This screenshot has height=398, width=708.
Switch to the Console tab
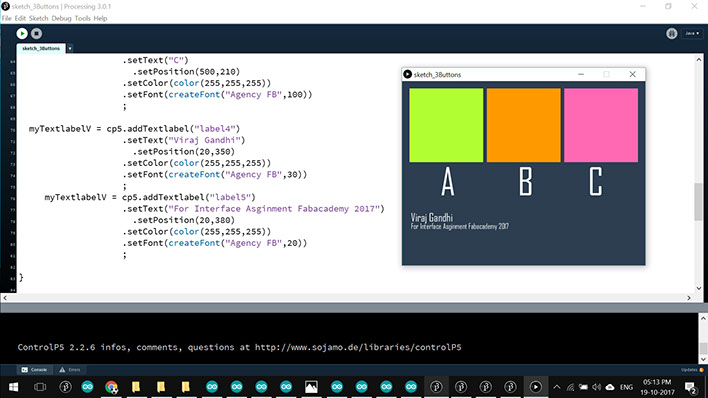34,370
